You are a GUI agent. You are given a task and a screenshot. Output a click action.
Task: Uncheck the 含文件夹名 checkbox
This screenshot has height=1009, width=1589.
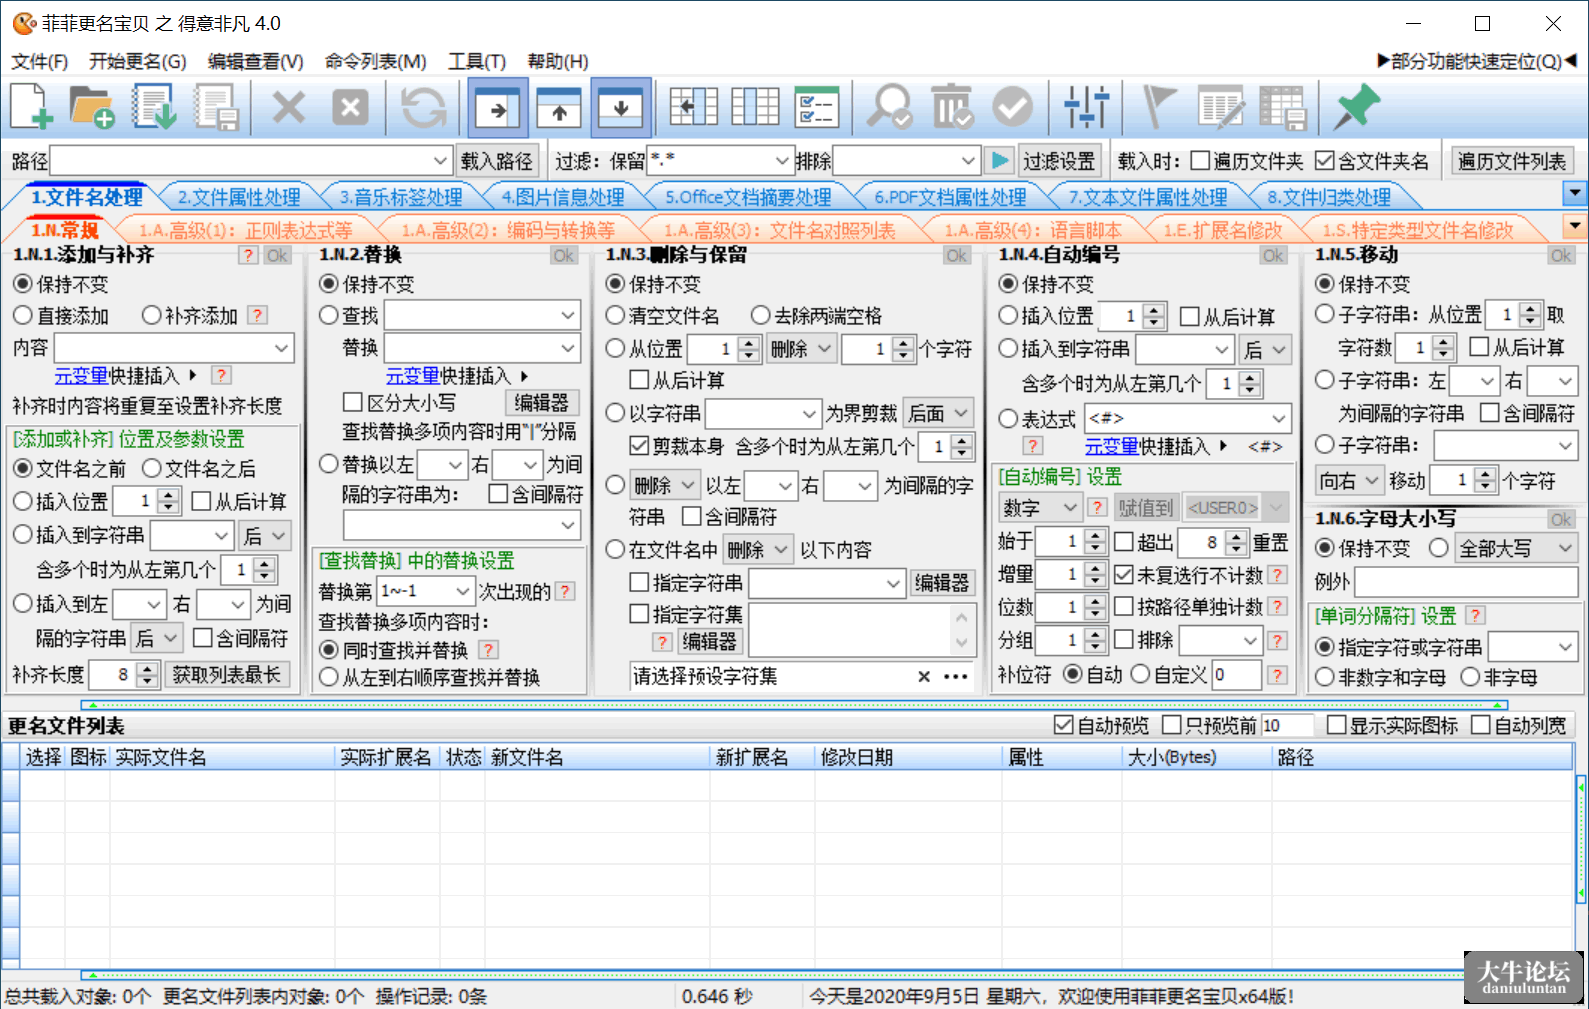(1325, 161)
